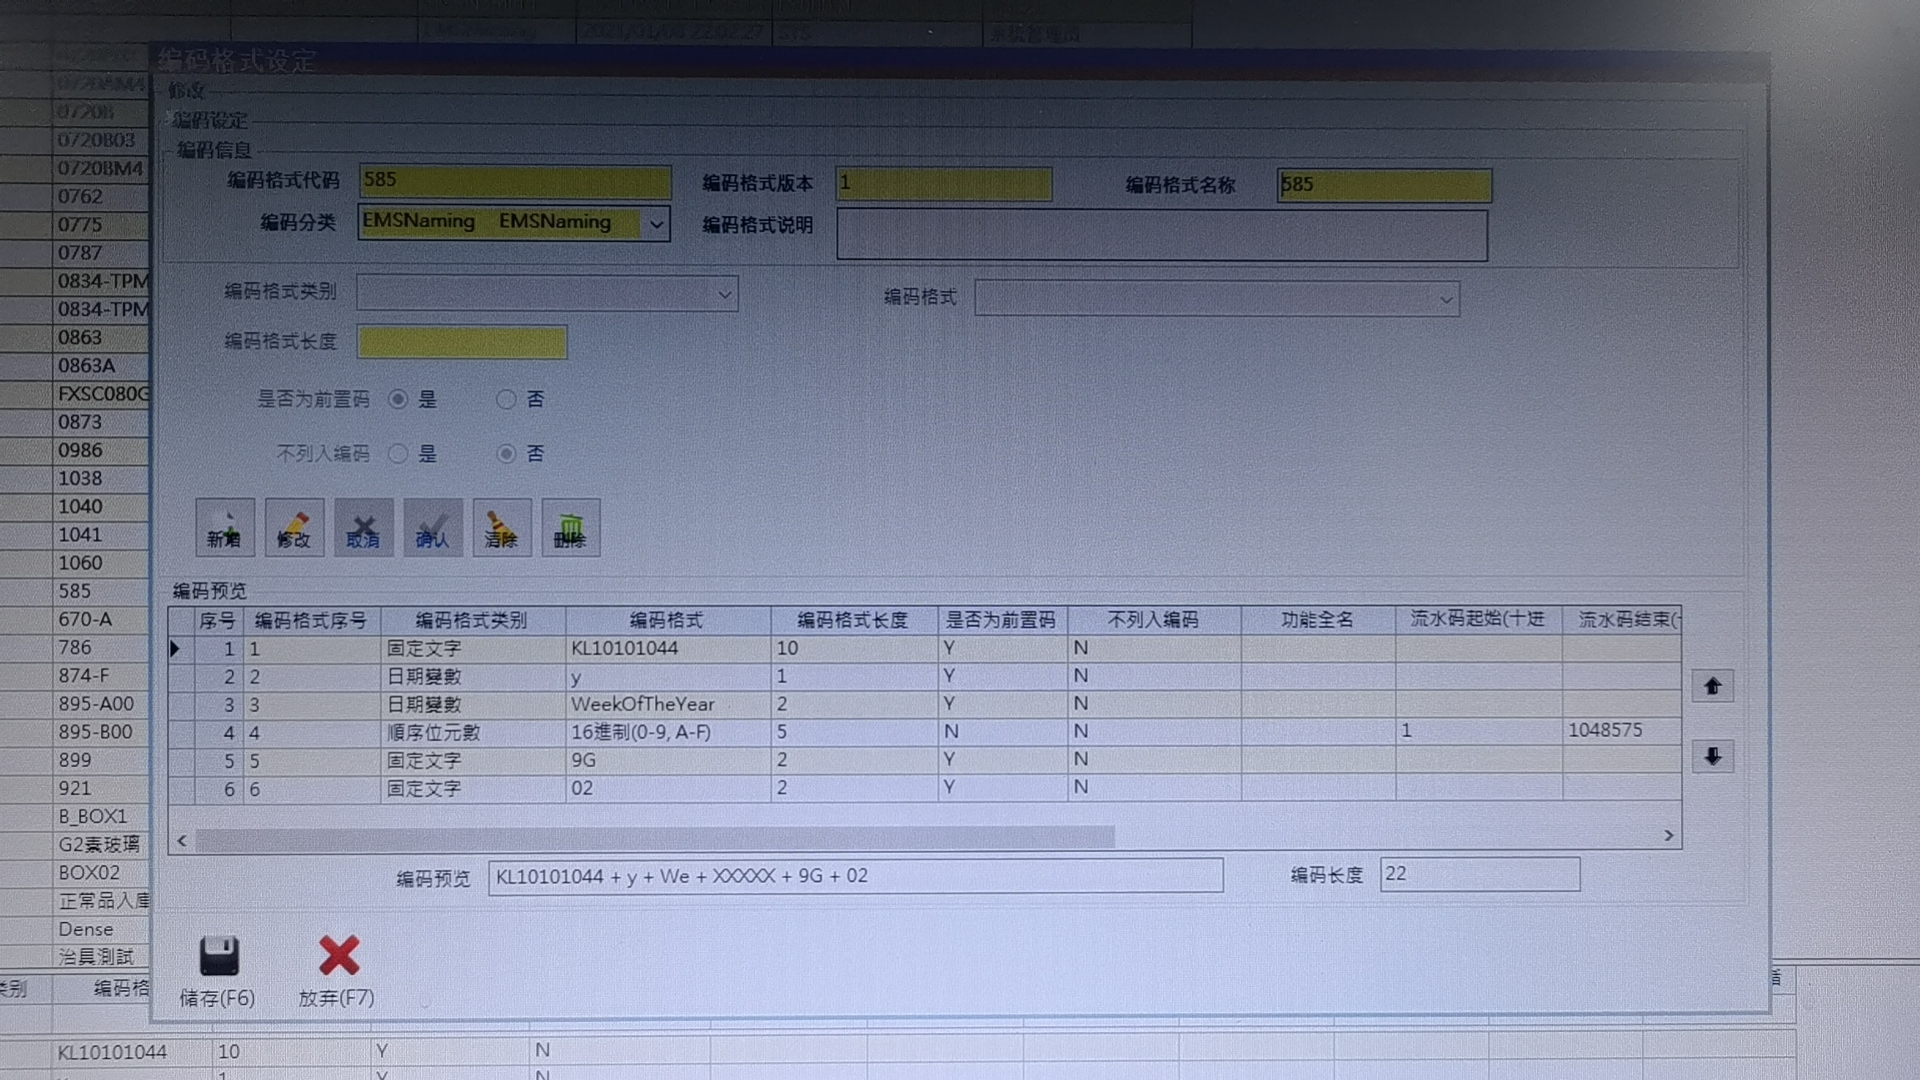Click the 新增 (add) toolbar icon

tap(225, 527)
